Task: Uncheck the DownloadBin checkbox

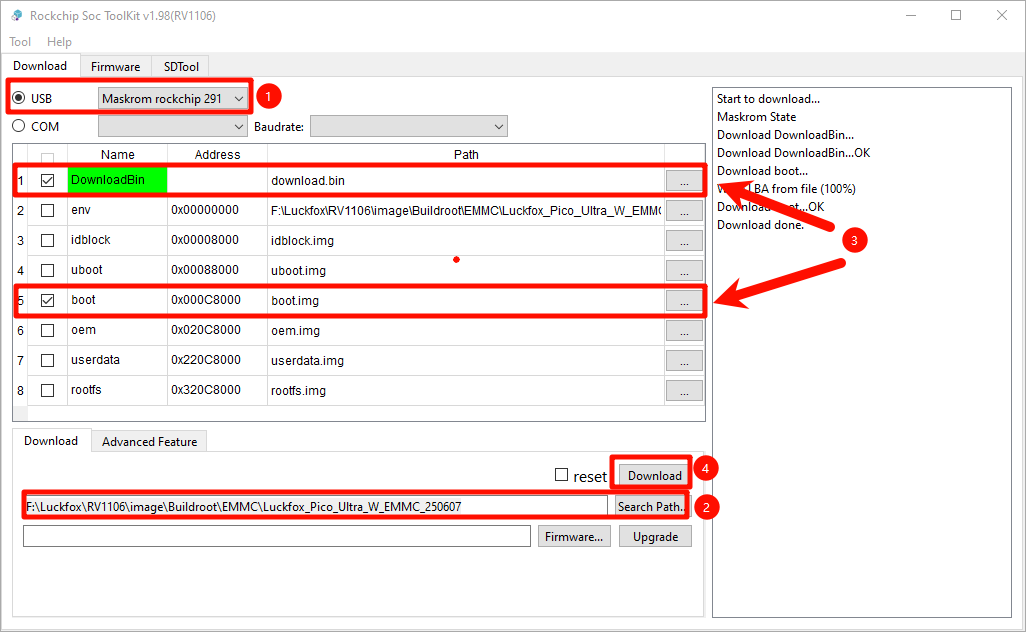Action: pyautogui.click(x=47, y=181)
